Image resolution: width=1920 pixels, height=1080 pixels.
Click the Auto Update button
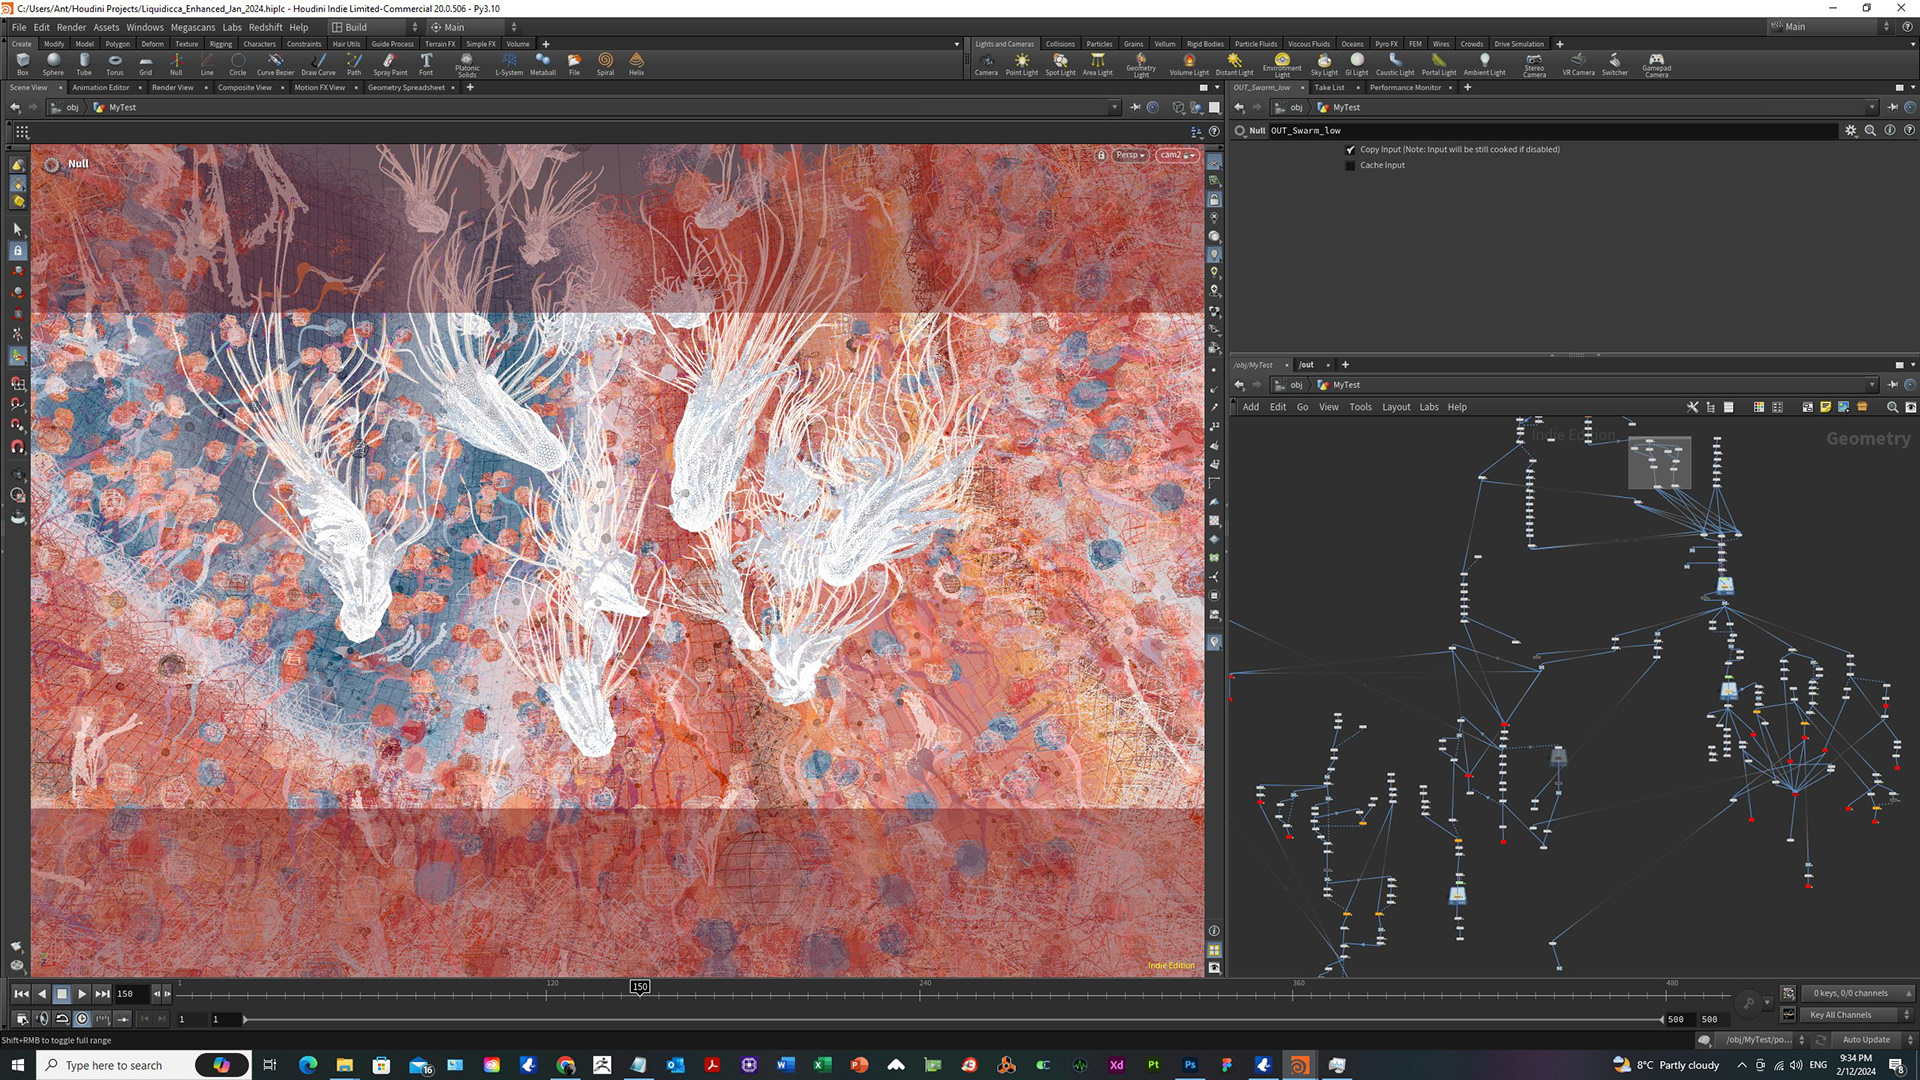[1866, 1040]
